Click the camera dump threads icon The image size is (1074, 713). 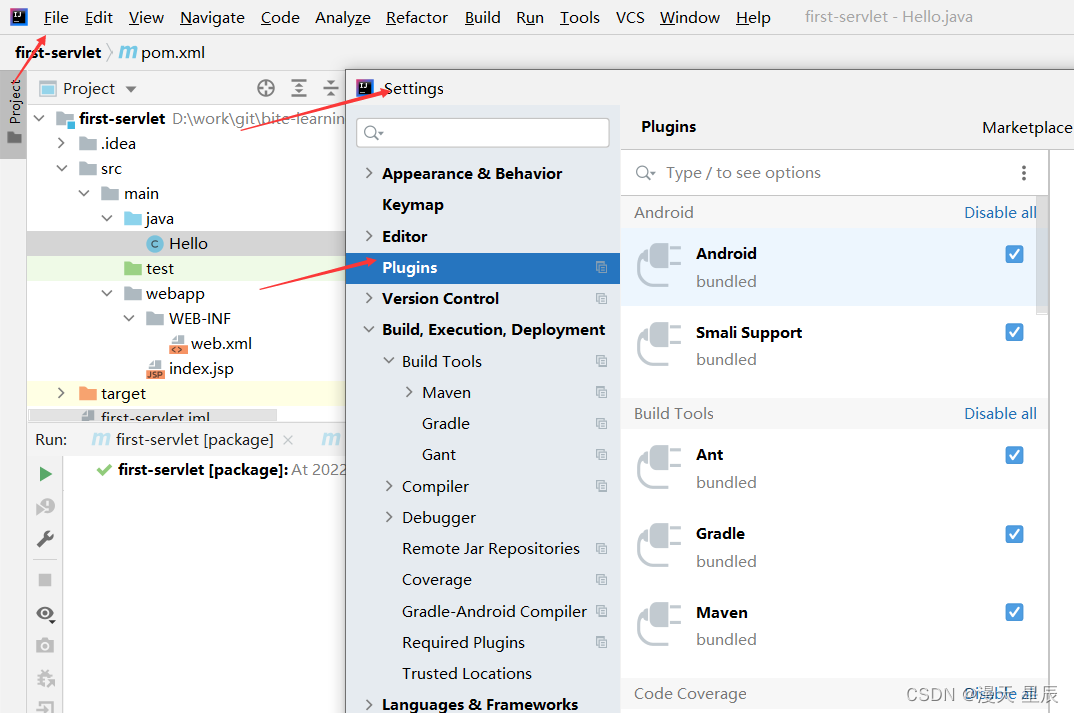[x=45, y=645]
